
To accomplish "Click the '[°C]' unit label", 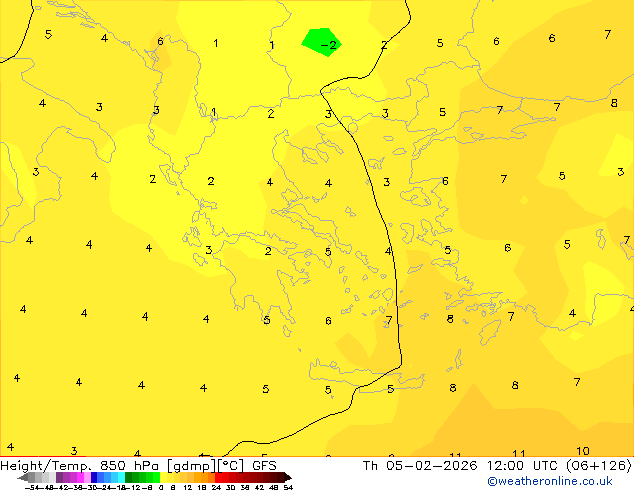I will pyautogui.click(x=231, y=466).
